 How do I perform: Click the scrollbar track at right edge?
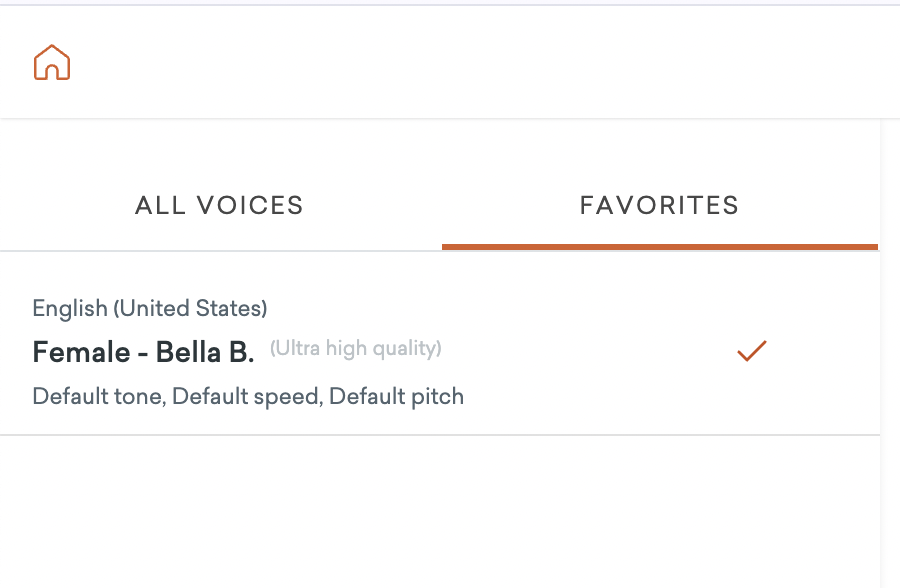point(890,353)
